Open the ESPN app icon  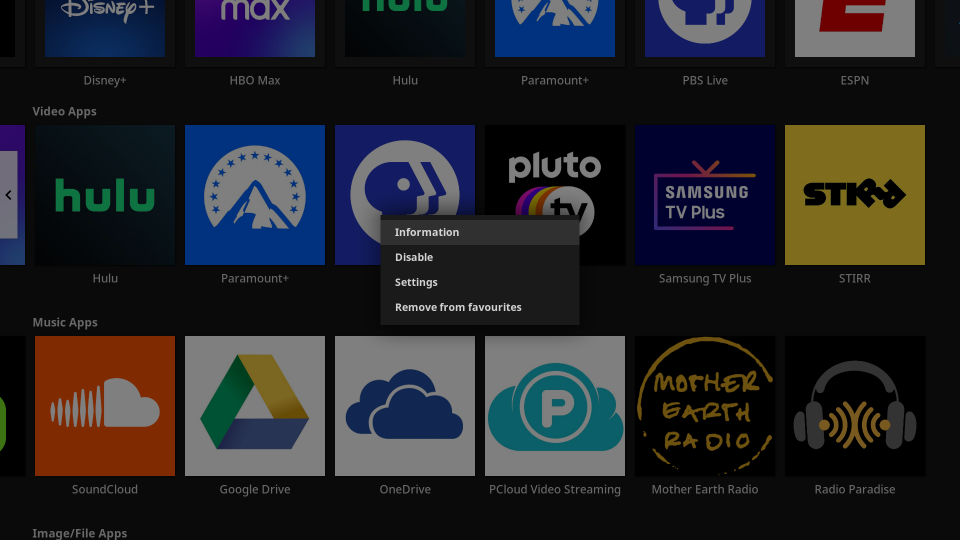855,28
